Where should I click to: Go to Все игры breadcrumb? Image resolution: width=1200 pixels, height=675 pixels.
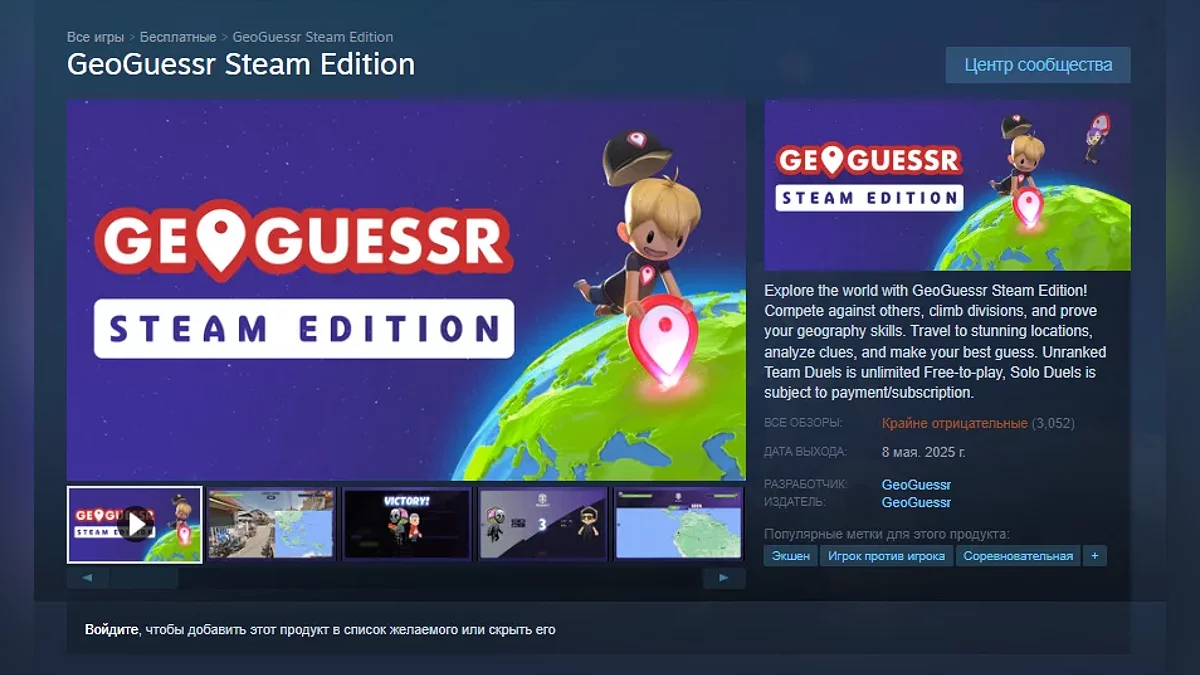click(95, 37)
